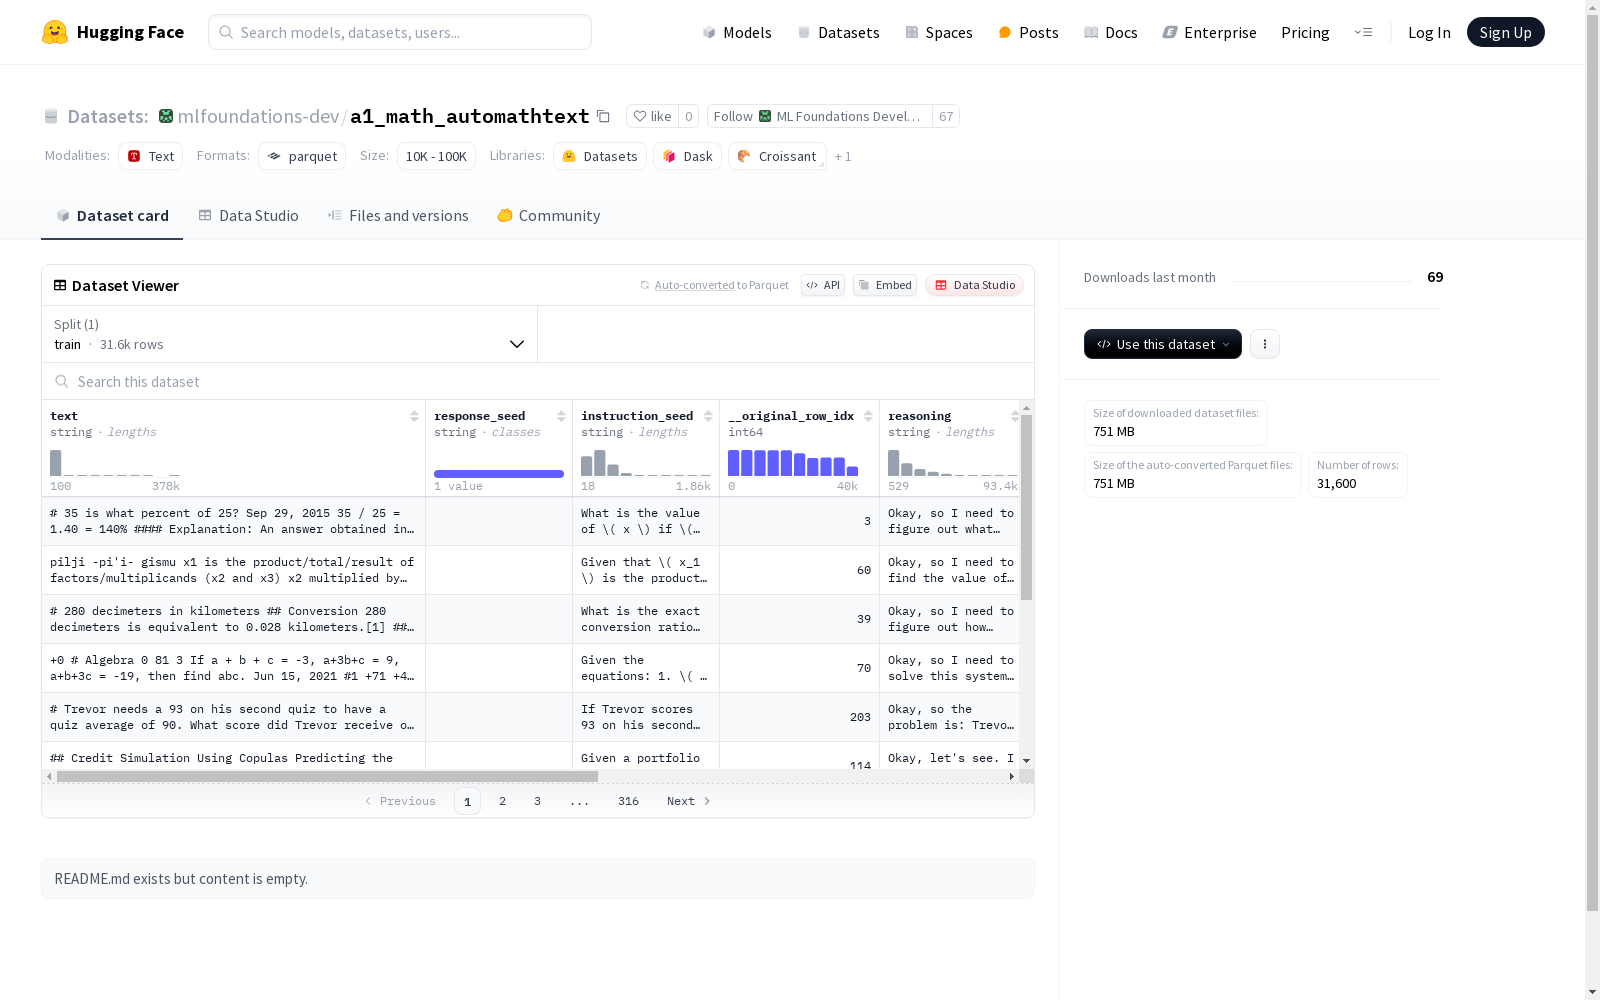Click the parquet format tag
Image resolution: width=1600 pixels, height=1000 pixels.
tap(302, 156)
